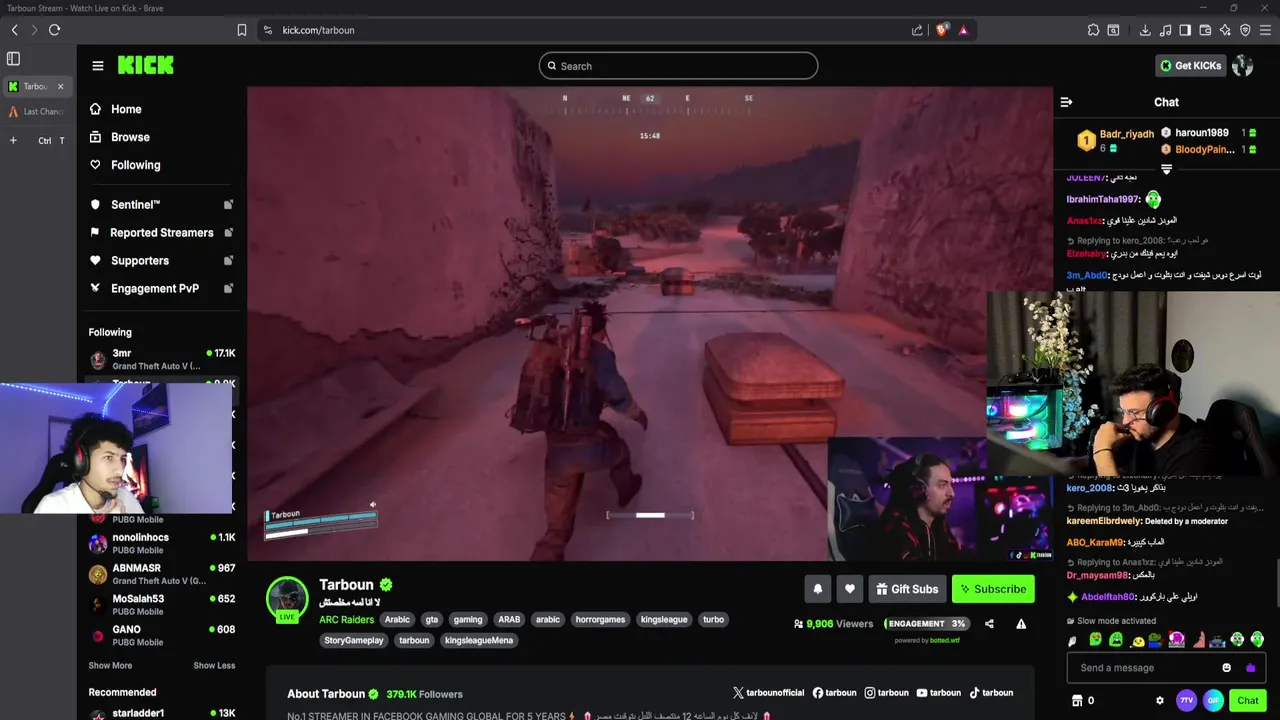
Task: Open Reported Streamers lock icon
Action: point(228,233)
